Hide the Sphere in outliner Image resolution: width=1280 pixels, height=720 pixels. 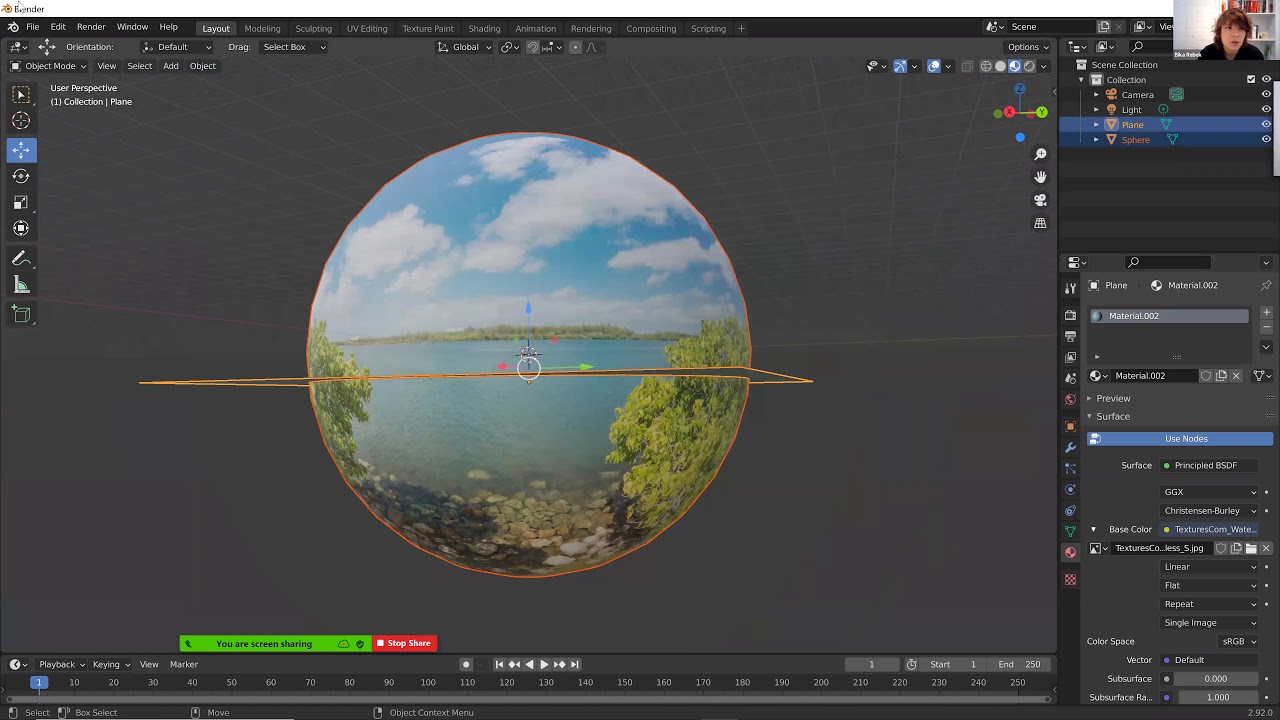tap(1266, 140)
